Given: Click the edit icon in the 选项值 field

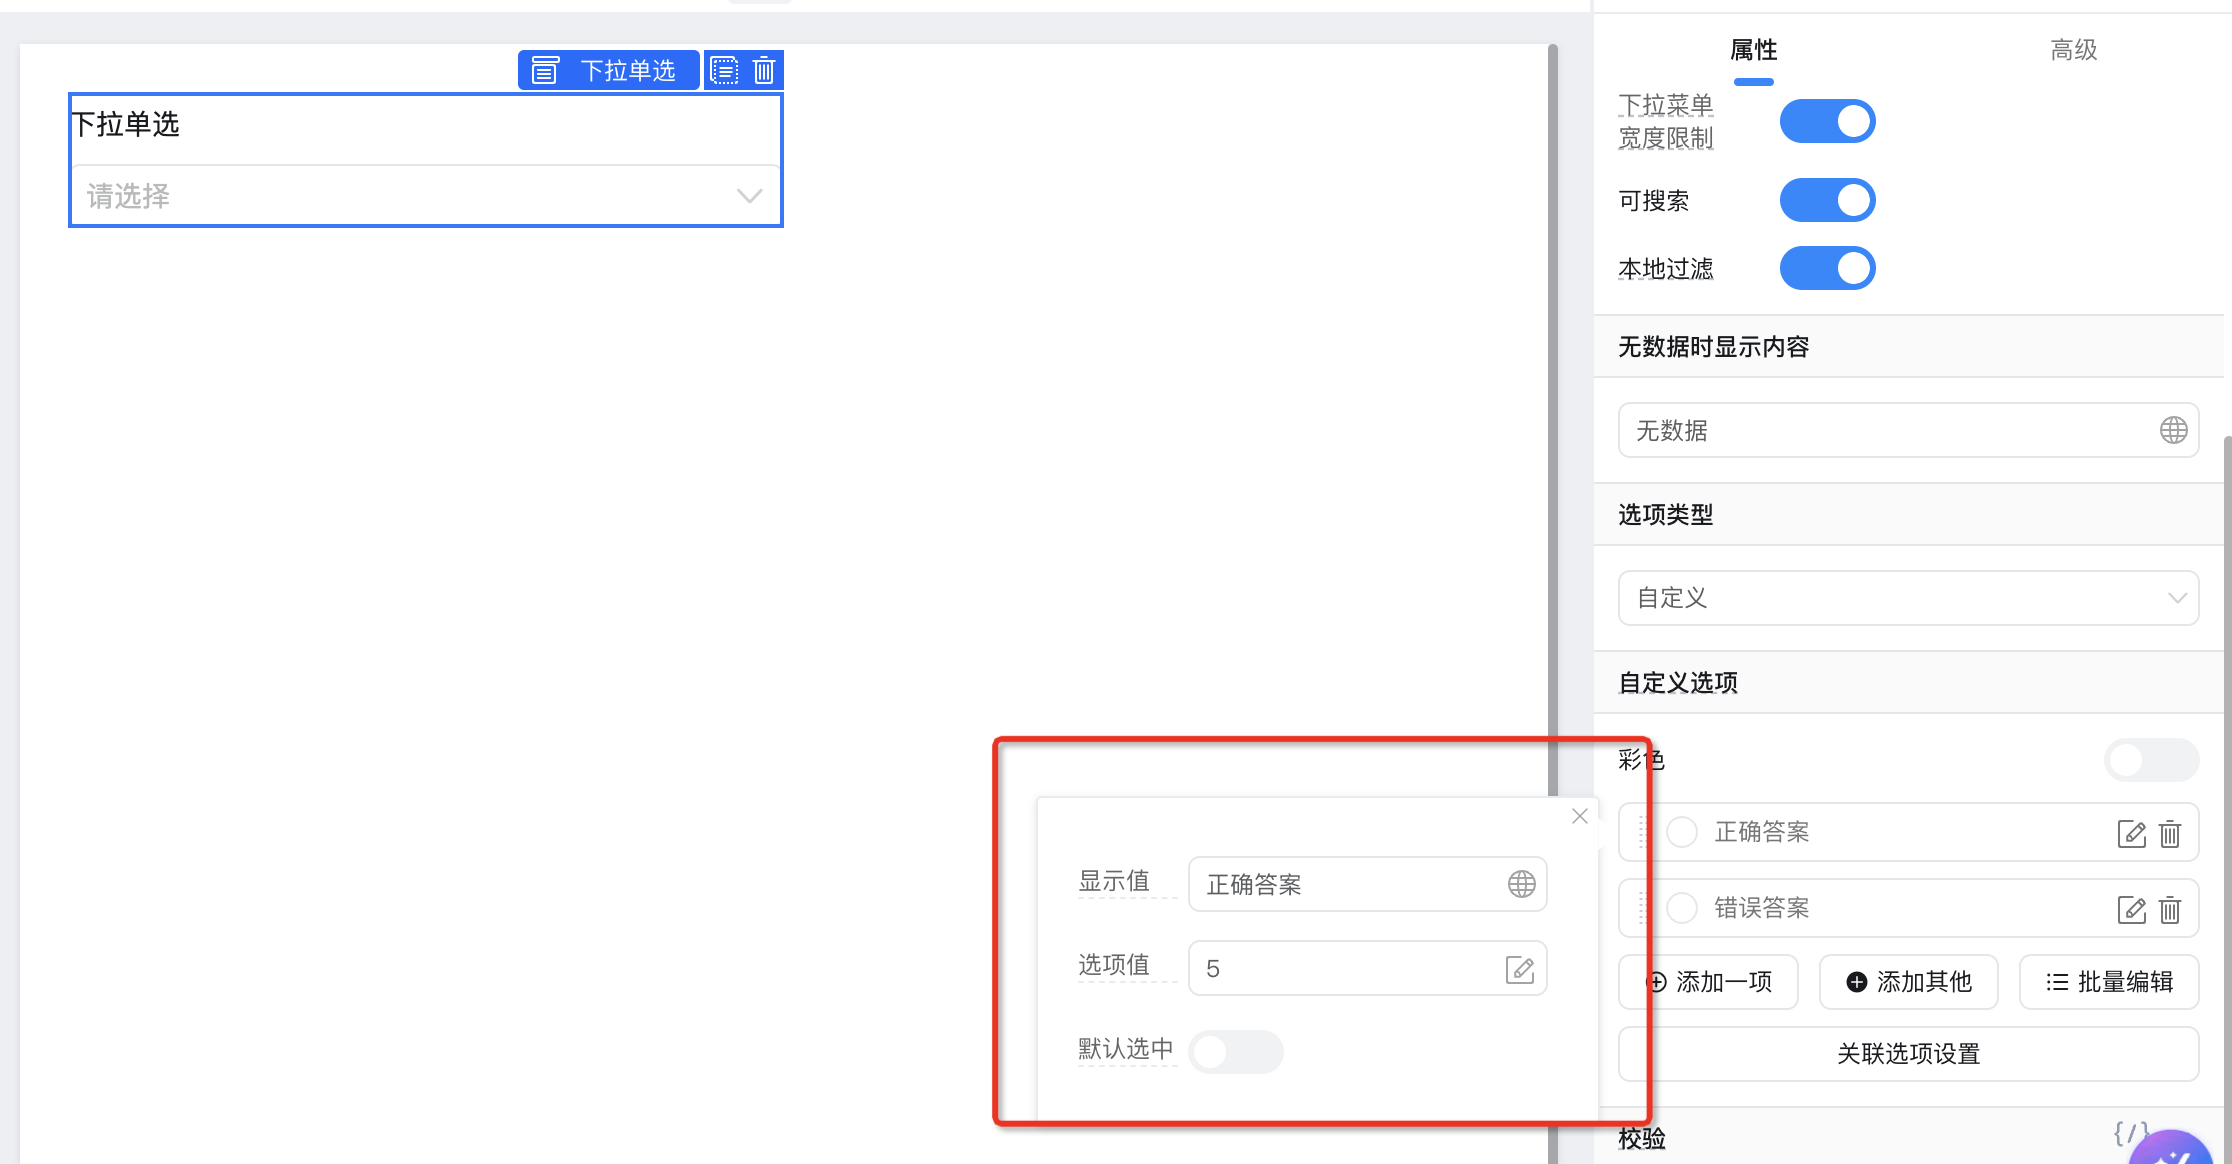Looking at the screenshot, I should point(1520,969).
